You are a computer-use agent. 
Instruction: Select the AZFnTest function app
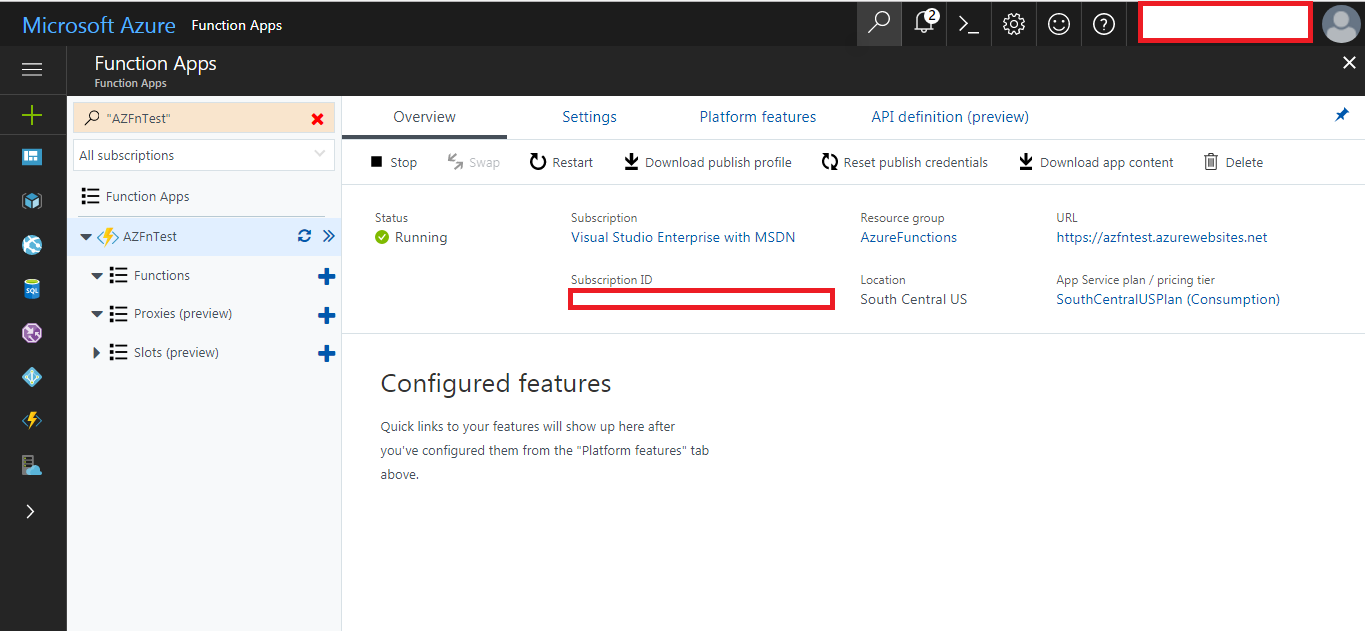pyautogui.click(x=150, y=237)
